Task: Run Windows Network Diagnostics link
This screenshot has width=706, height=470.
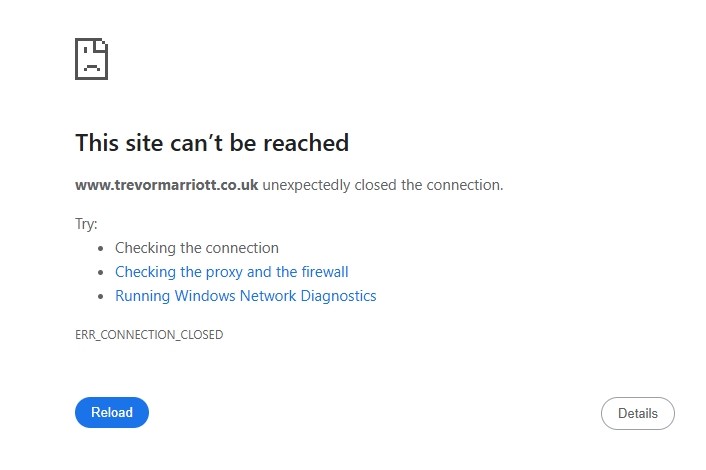Action: coord(245,296)
